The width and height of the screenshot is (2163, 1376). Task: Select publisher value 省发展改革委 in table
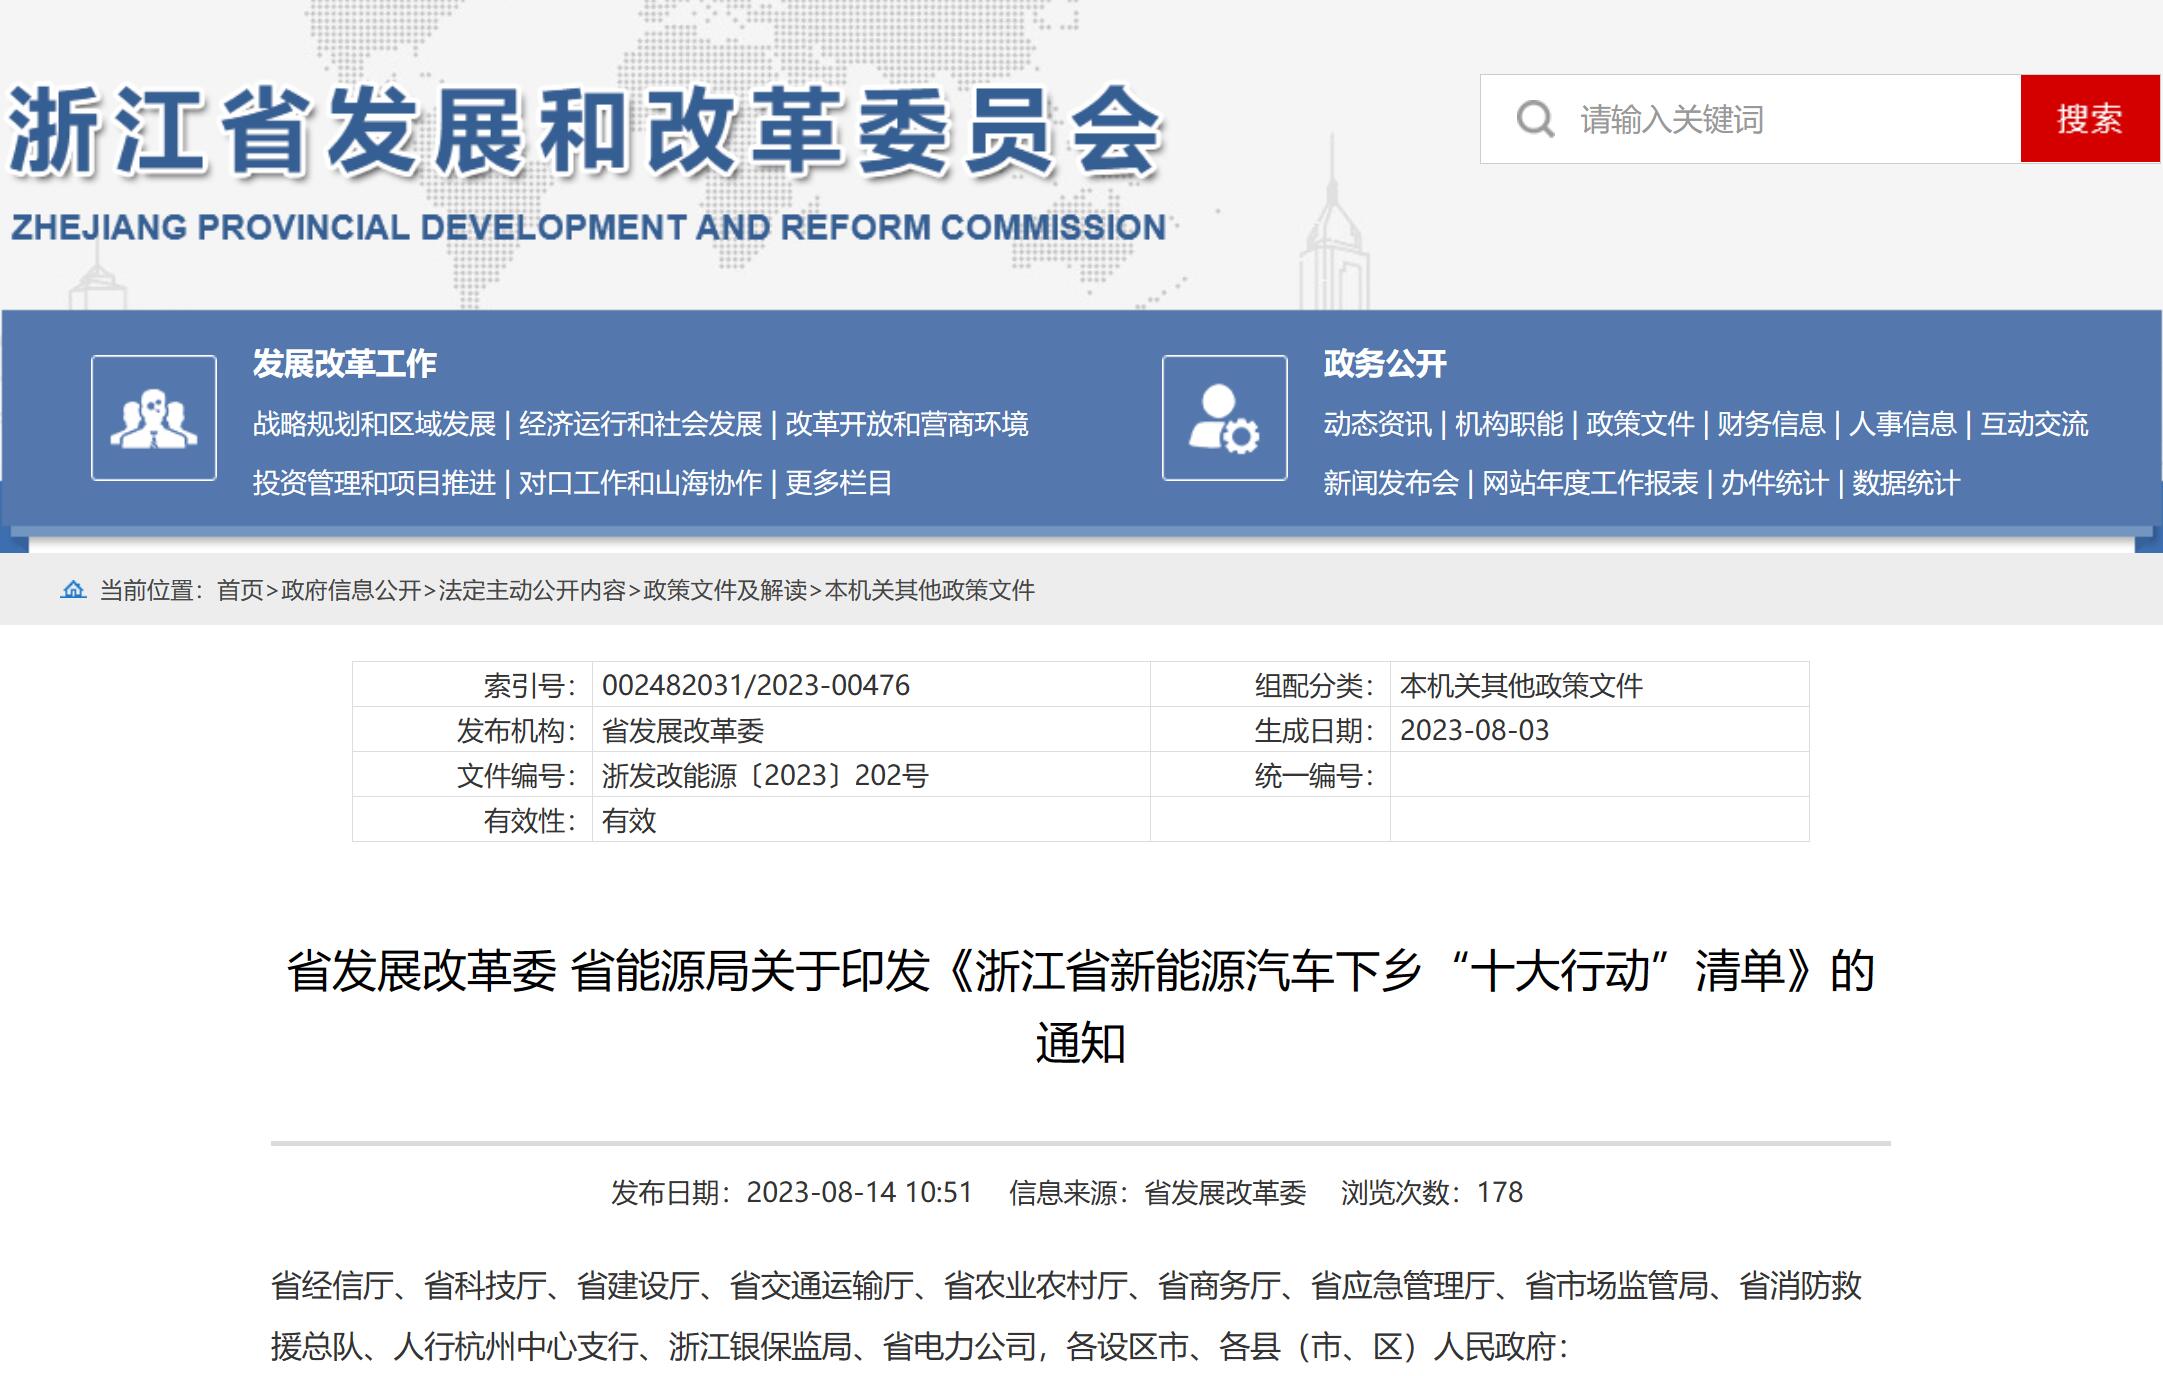683,731
